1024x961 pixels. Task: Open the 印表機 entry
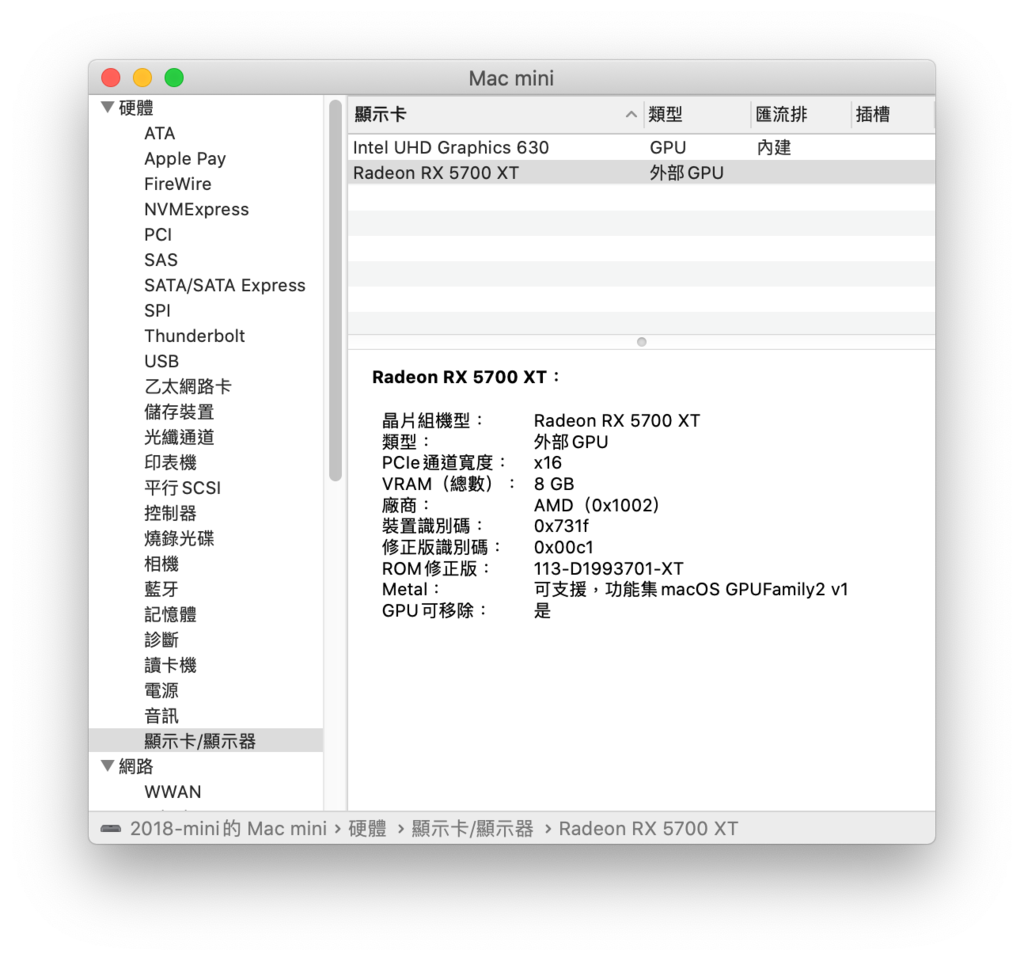coord(170,462)
